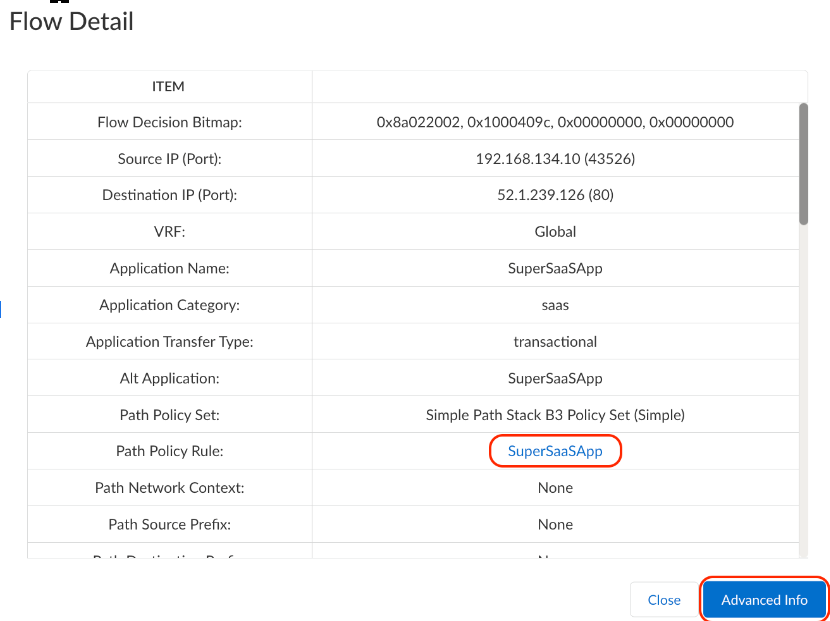This screenshot has height=621, width=830.
Task: Click the Alt Application row
Action: click(x=555, y=378)
